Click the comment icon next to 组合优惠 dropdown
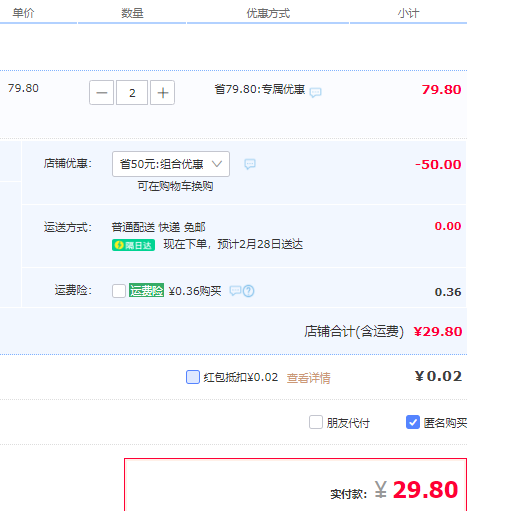 pos(249,164)
